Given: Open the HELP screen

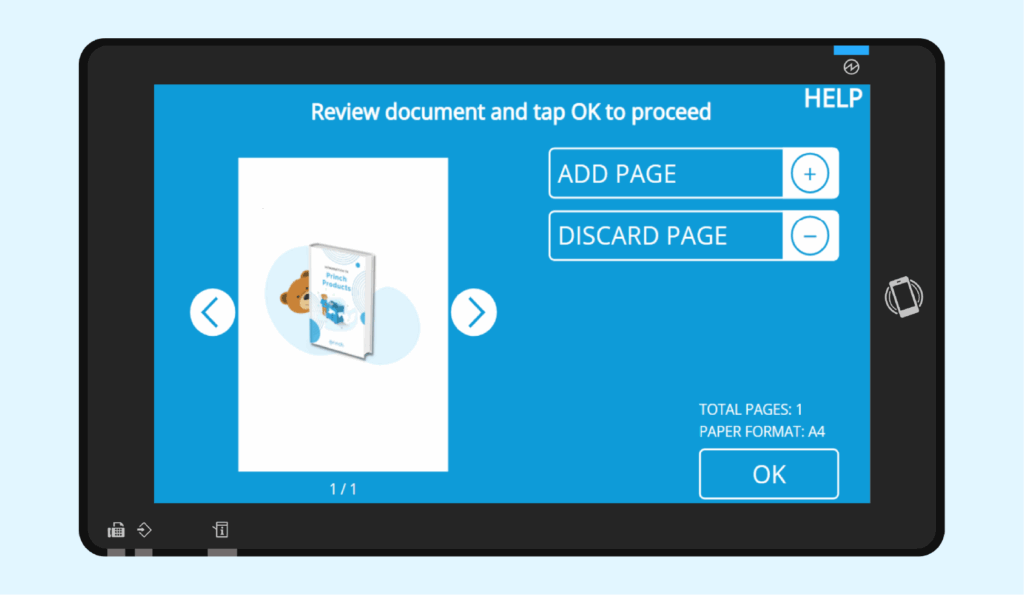Looking at the screenshot, I should tap(832, 98).
